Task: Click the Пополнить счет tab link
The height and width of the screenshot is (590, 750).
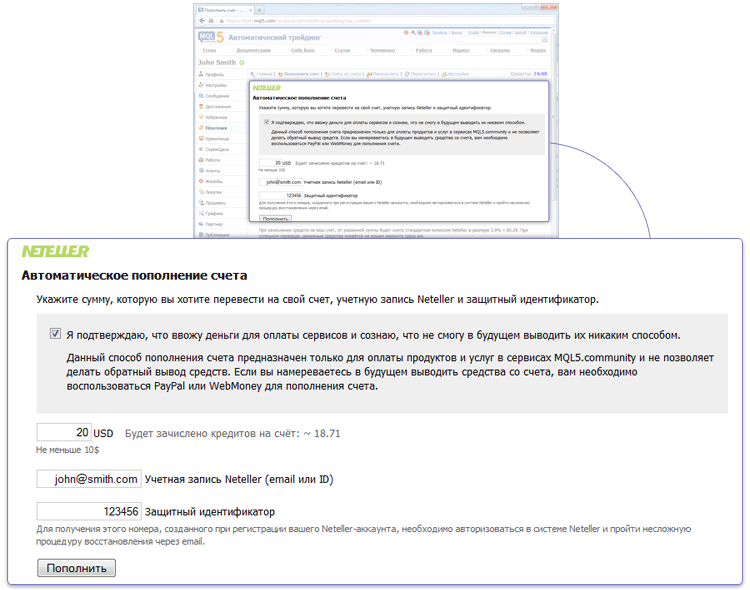Action: coord(301,74)
